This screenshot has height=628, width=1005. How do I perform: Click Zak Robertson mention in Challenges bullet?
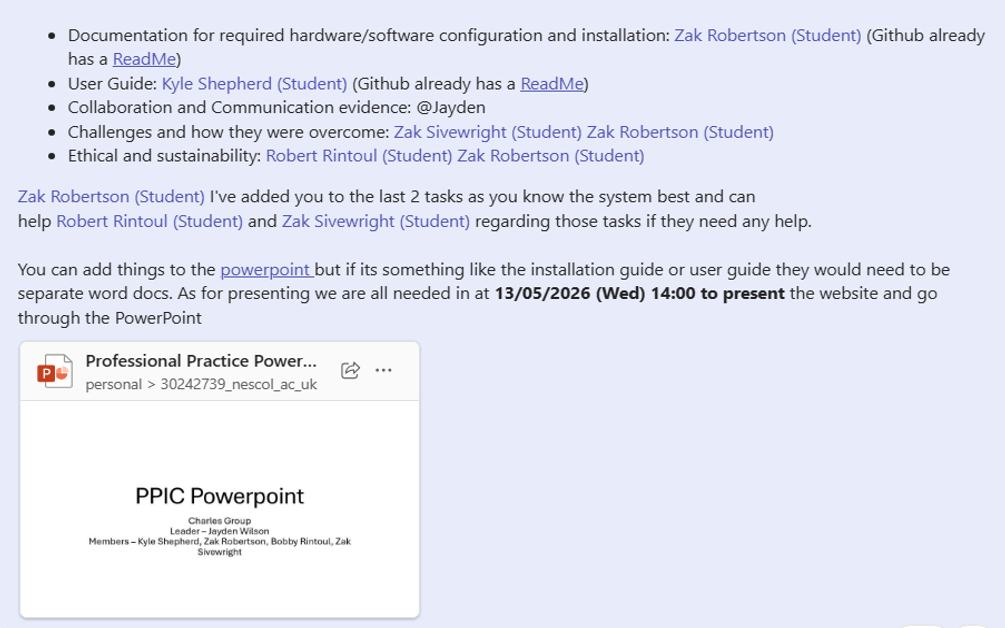[x=680, y=132]
